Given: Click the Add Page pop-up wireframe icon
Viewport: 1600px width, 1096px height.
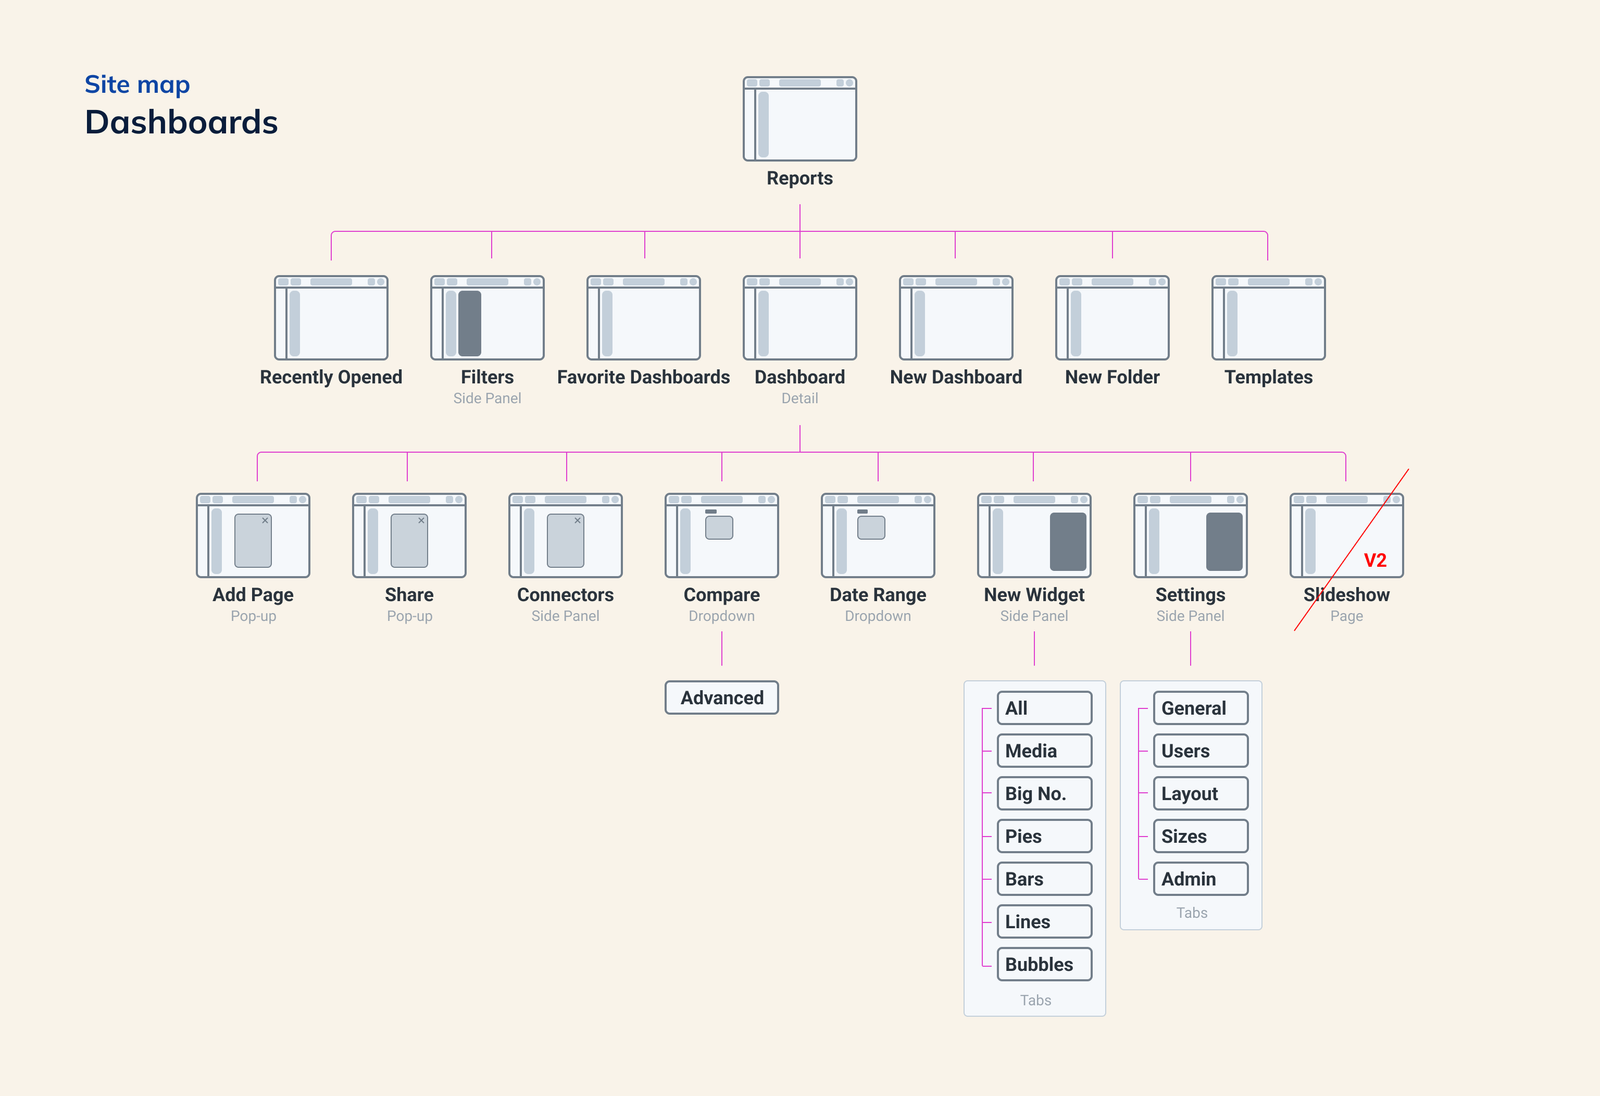Looking at the screenshot, I should [x=253, y=536].
